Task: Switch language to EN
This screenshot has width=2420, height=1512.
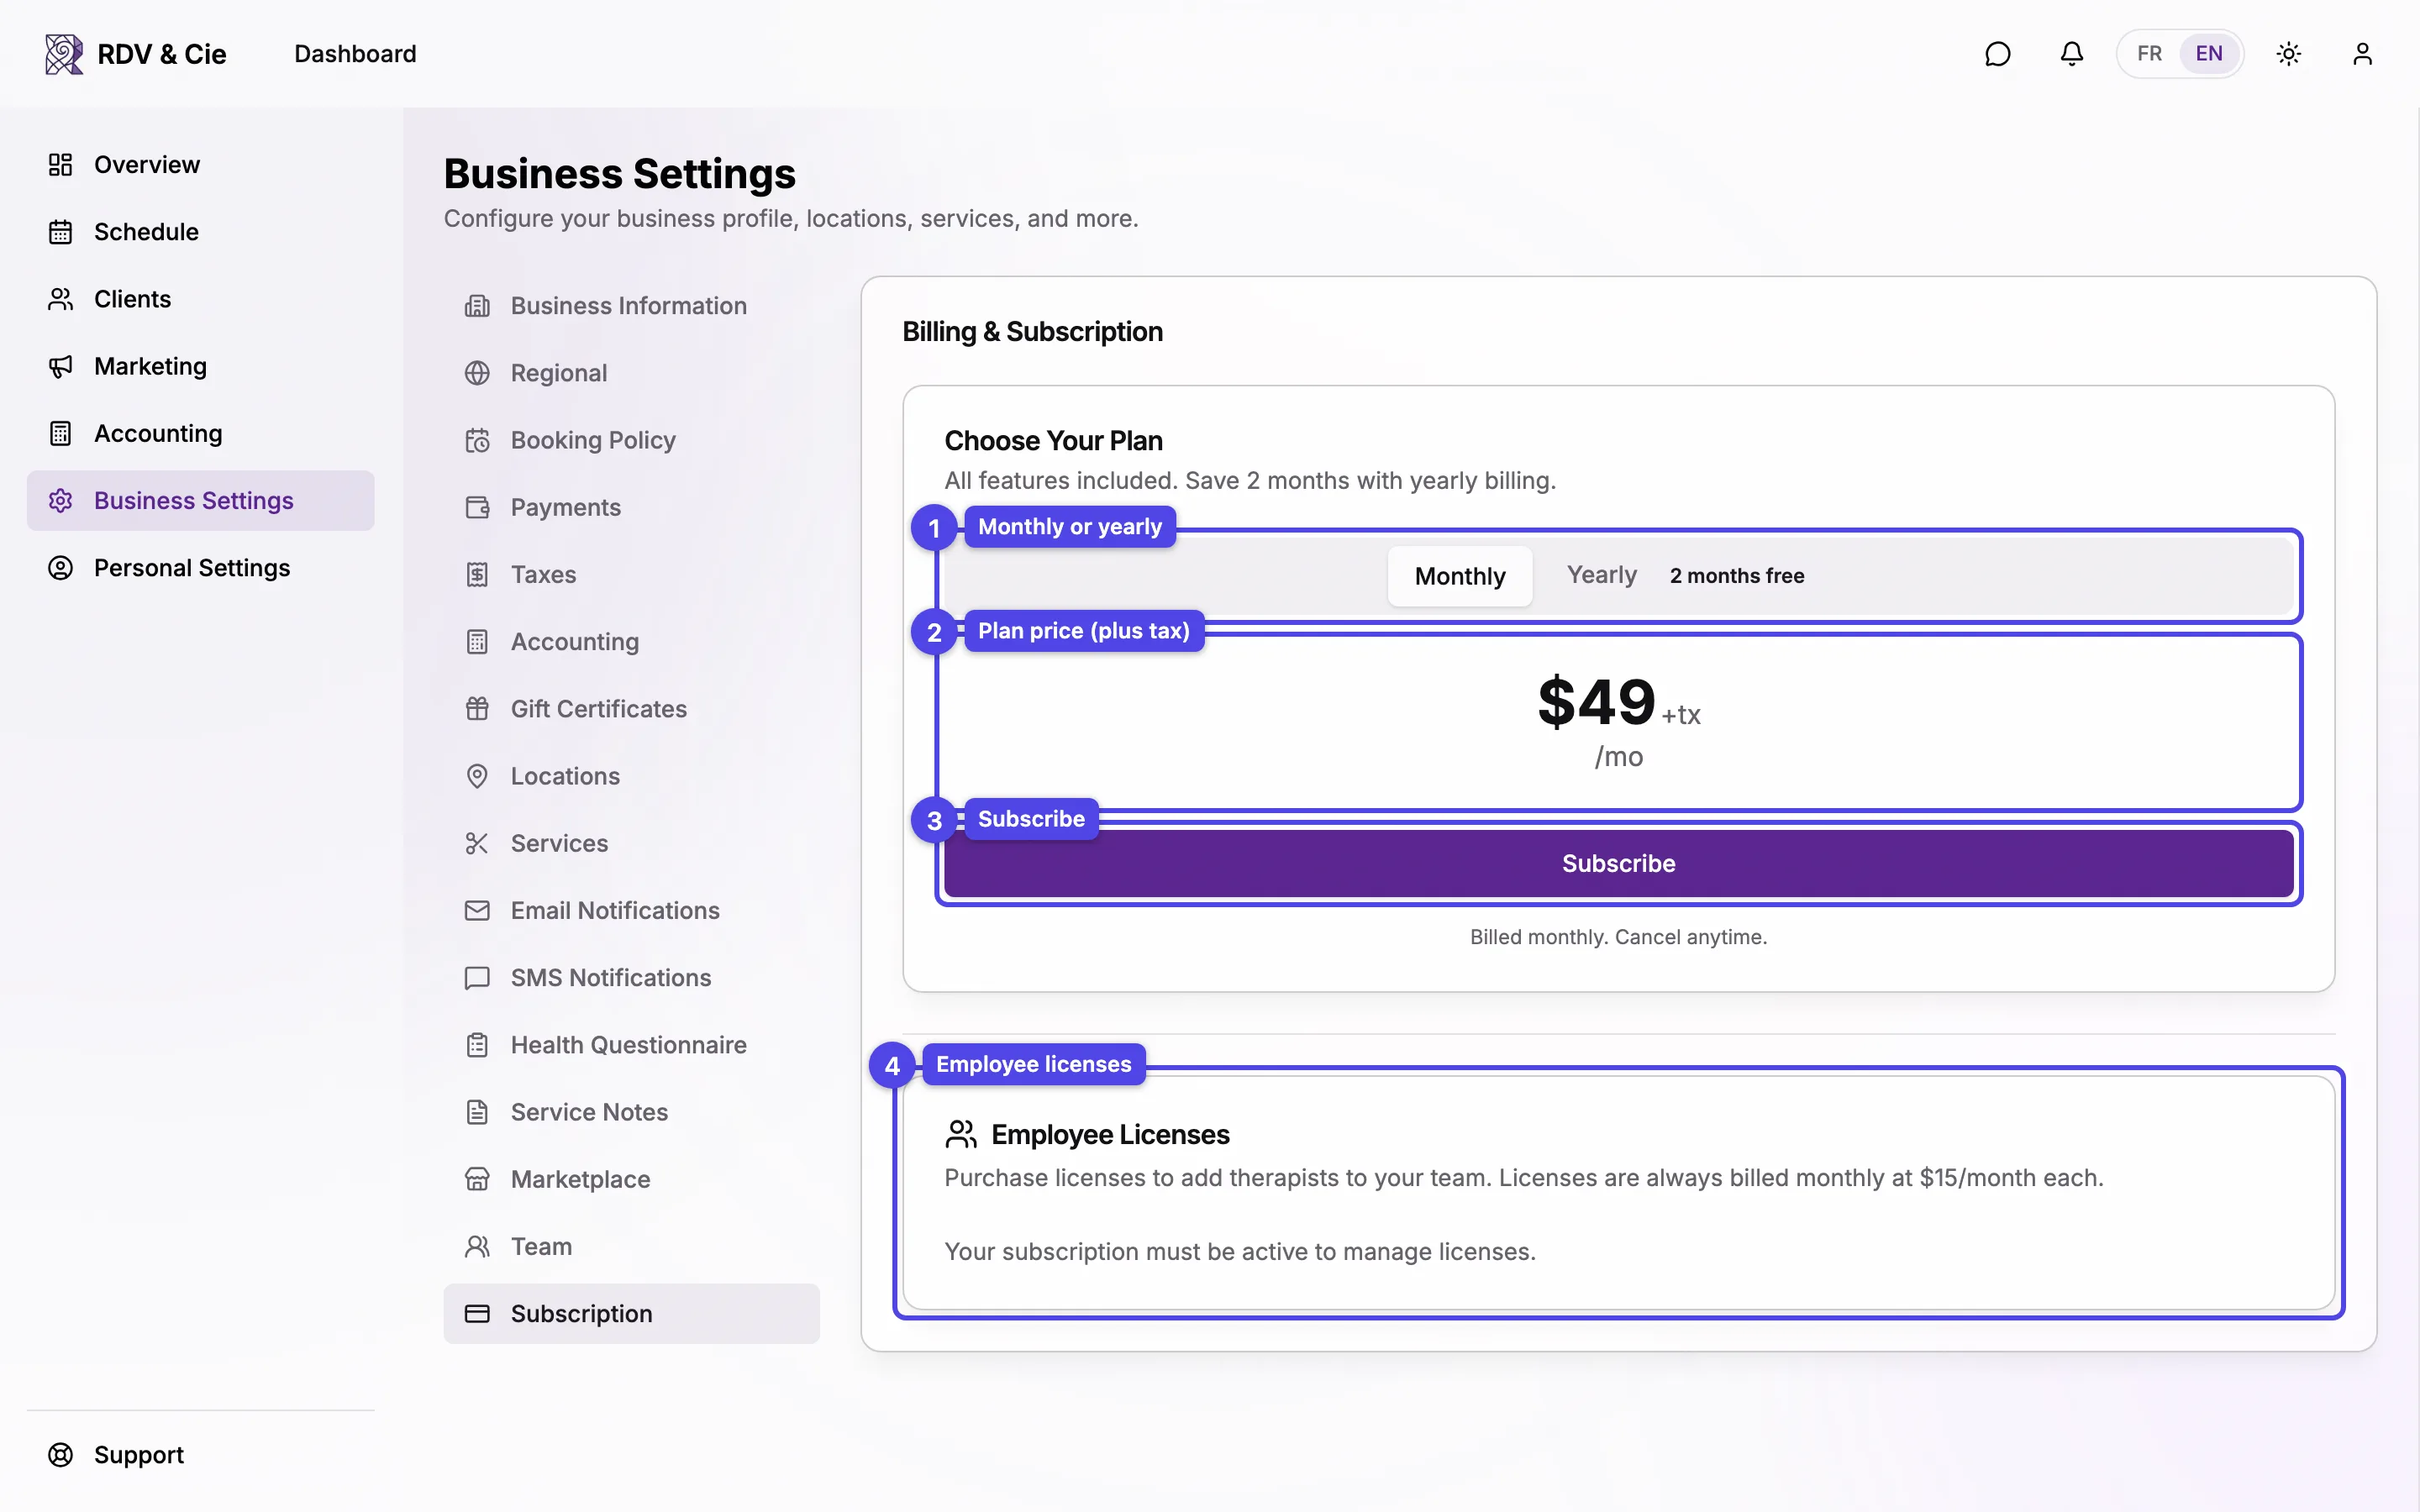Action: (2209, 54)
